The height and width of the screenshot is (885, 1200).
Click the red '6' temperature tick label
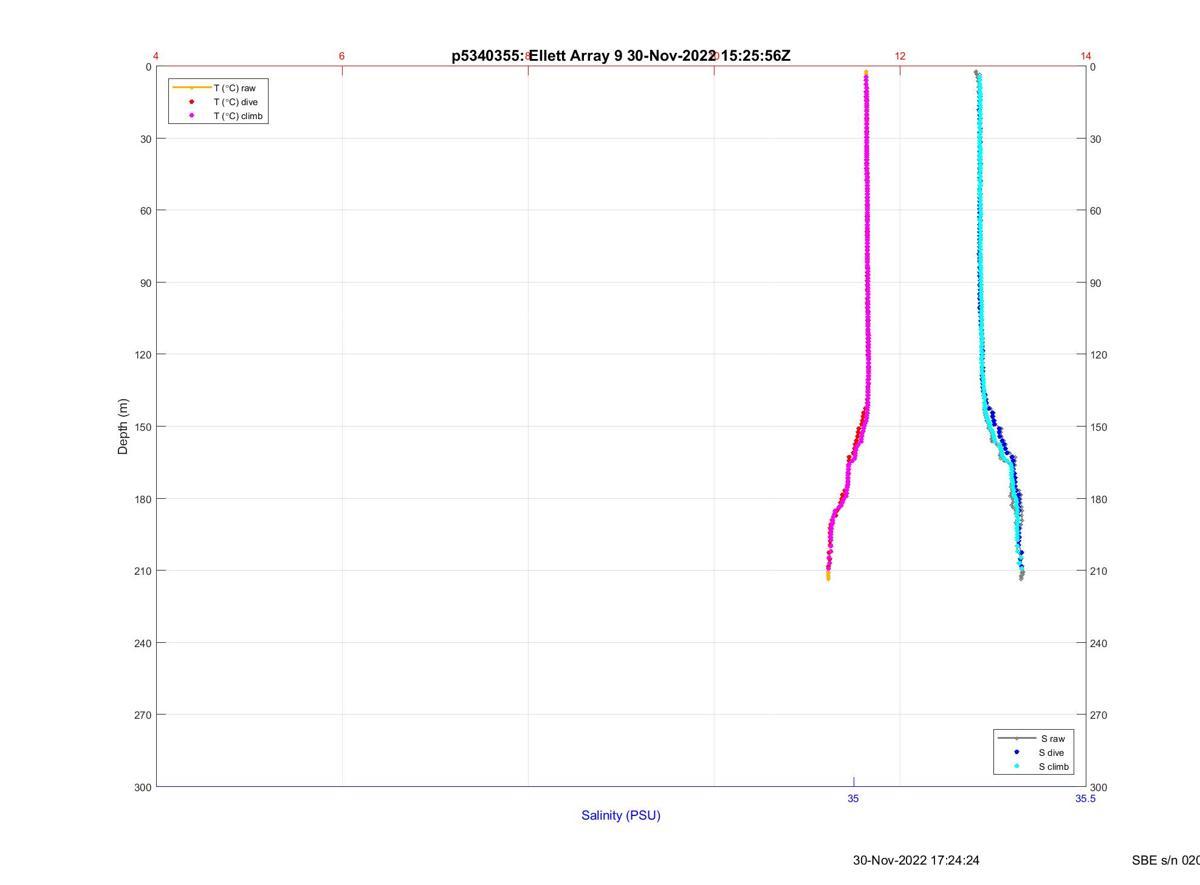click(x=342, y=56)
